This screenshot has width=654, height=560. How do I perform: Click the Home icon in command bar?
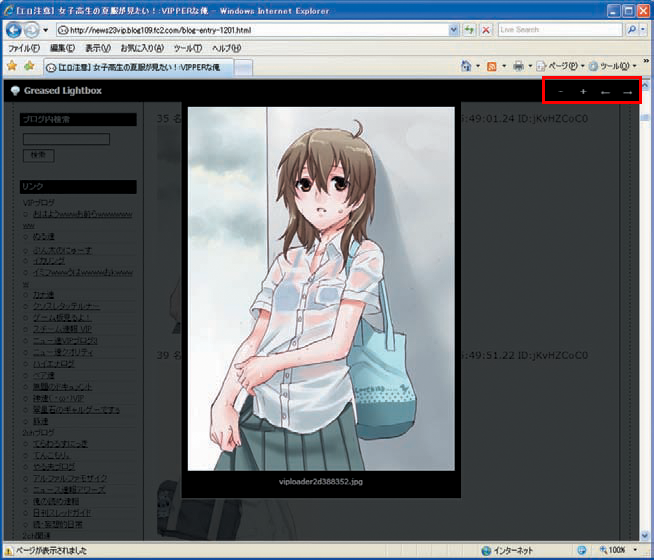[466, 66]
